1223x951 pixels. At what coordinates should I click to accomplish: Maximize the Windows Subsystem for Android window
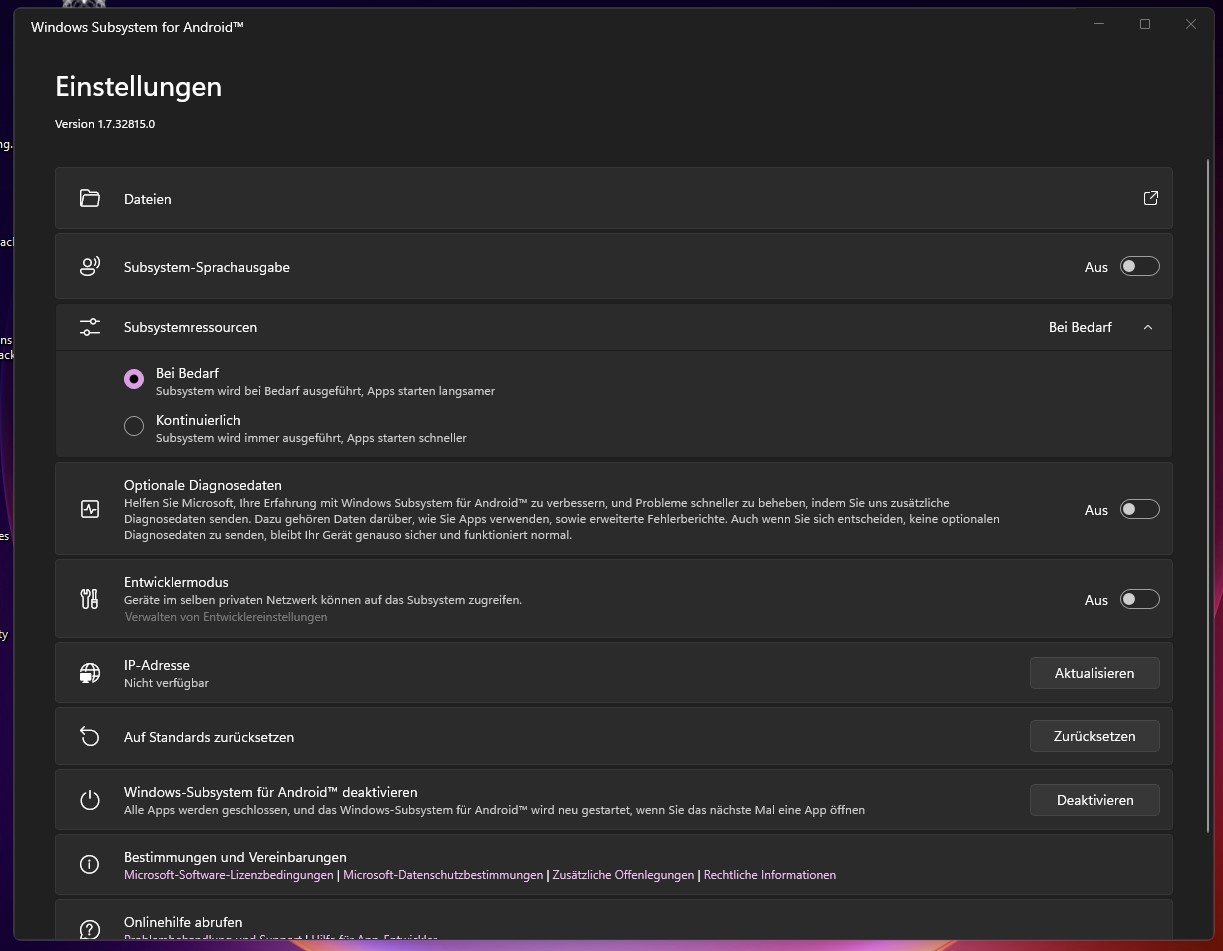click(1145, 24)
